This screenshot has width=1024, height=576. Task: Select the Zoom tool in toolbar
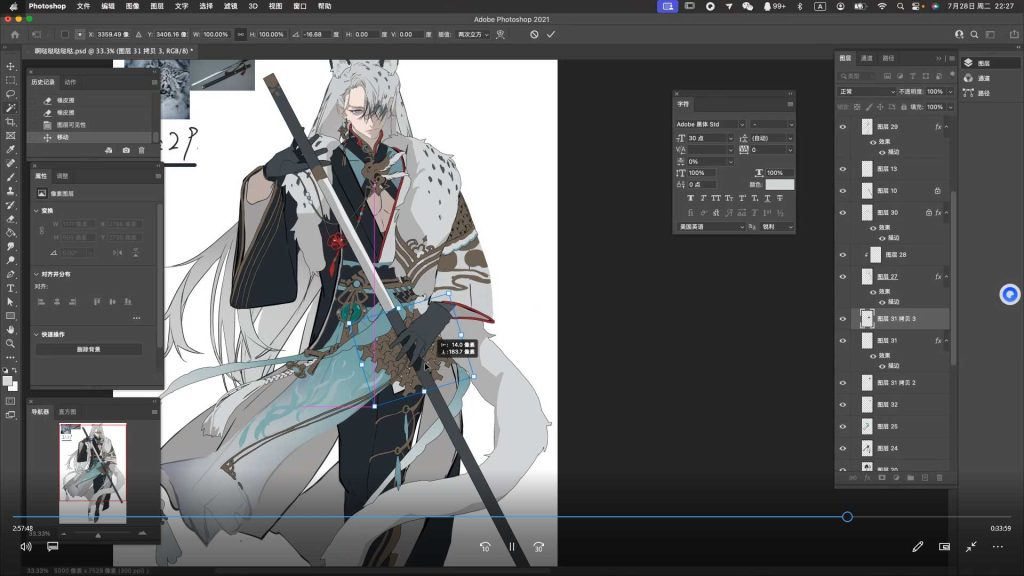point(10,344)
